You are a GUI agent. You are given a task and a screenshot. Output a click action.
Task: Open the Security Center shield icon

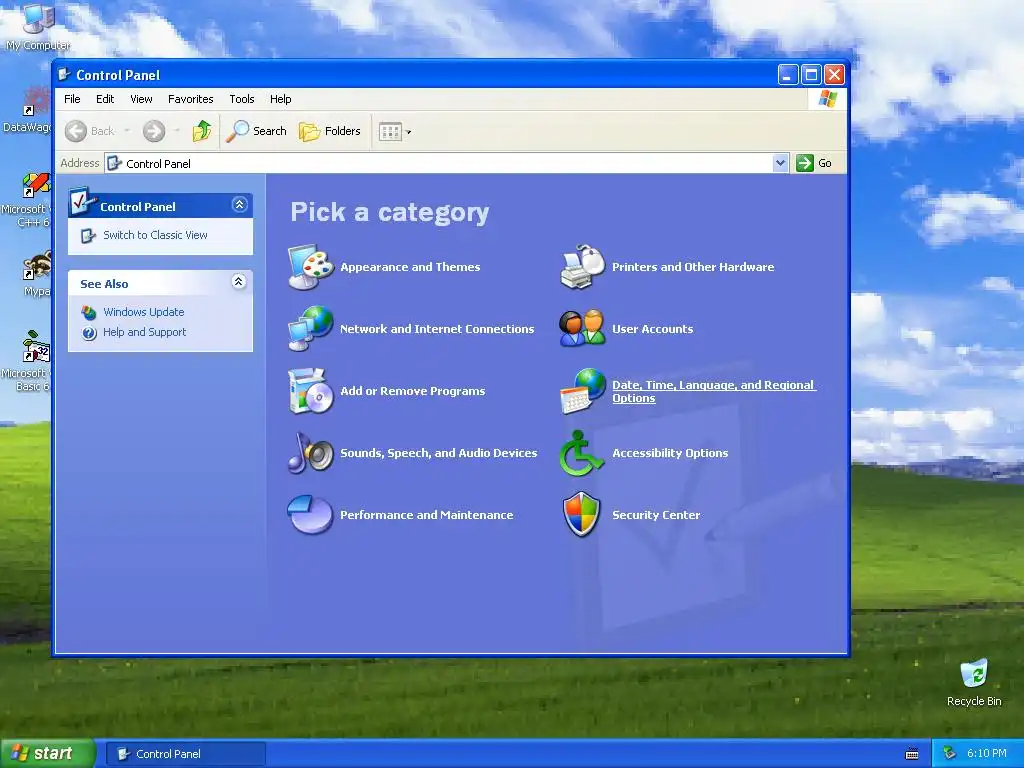(583, 515)
